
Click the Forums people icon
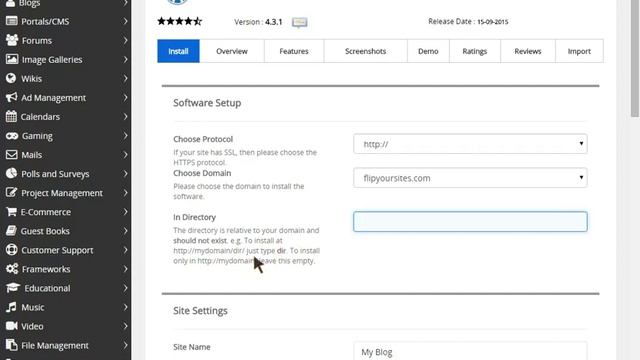12,40
